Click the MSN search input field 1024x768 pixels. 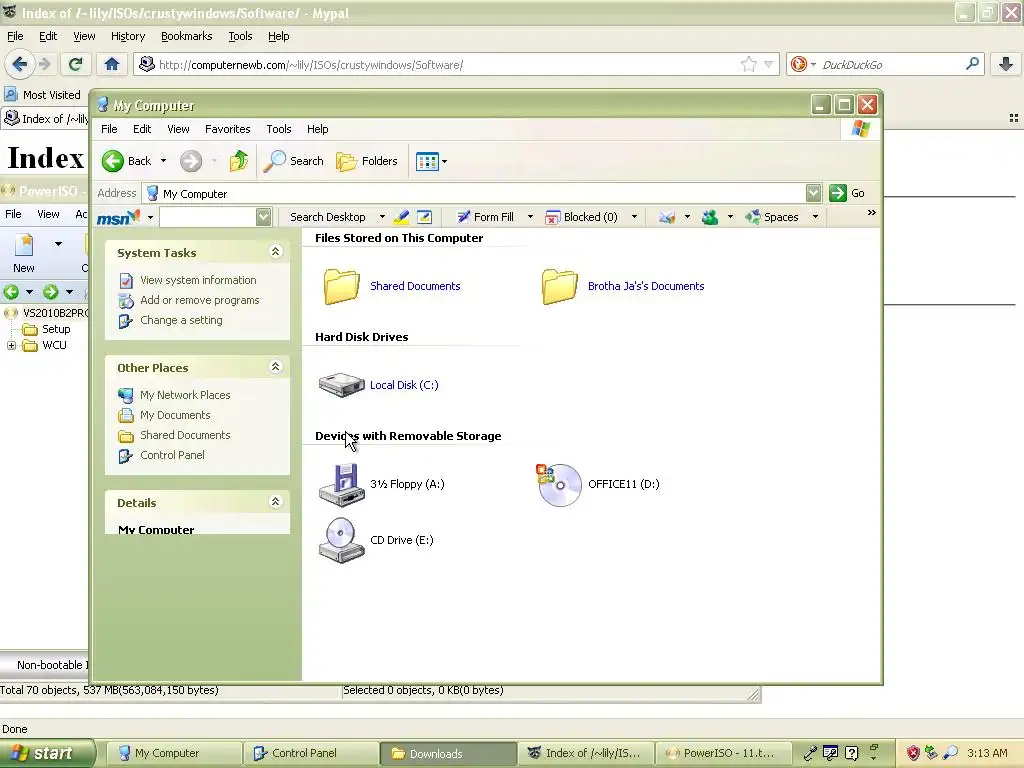207,217
